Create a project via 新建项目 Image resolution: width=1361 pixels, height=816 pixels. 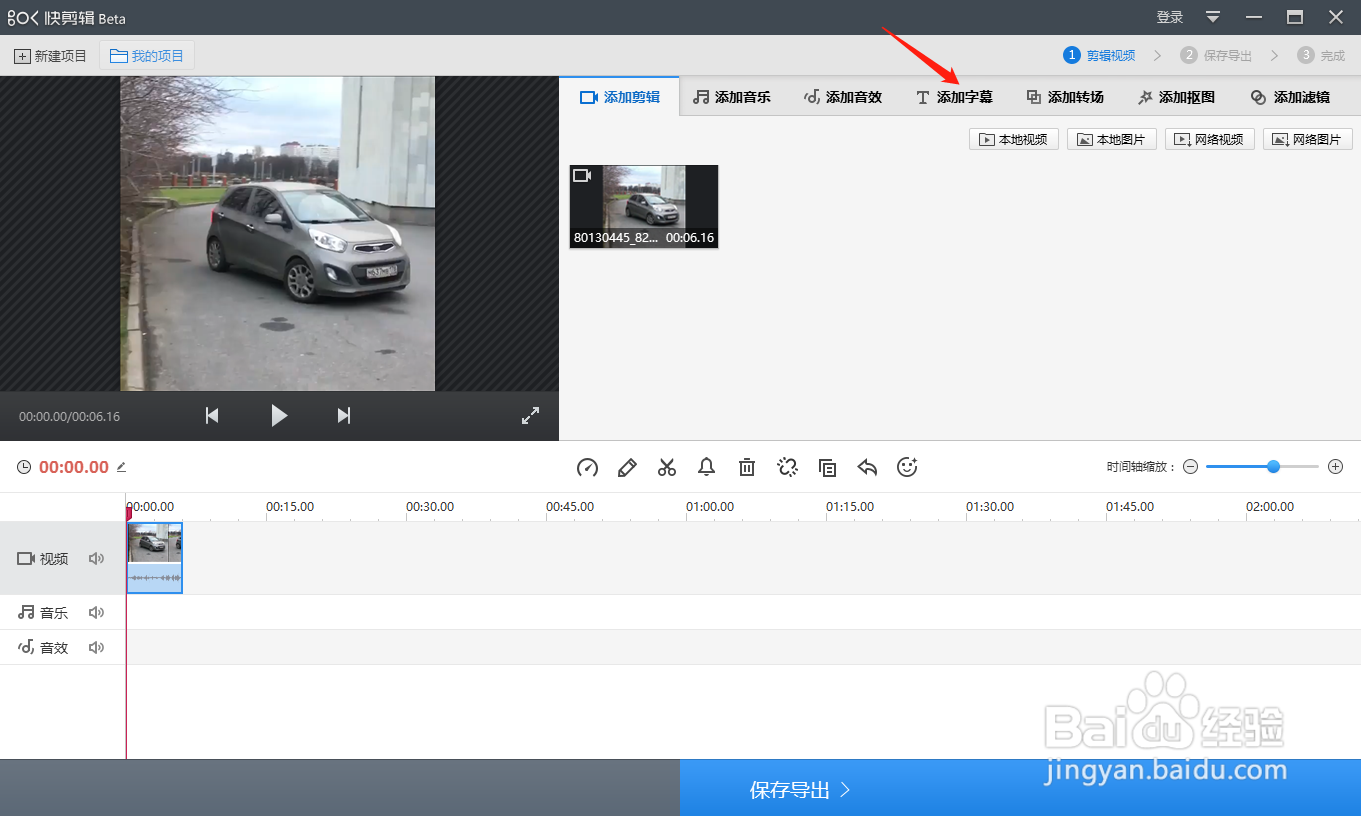pyautogui.click(x=50, y=56)
